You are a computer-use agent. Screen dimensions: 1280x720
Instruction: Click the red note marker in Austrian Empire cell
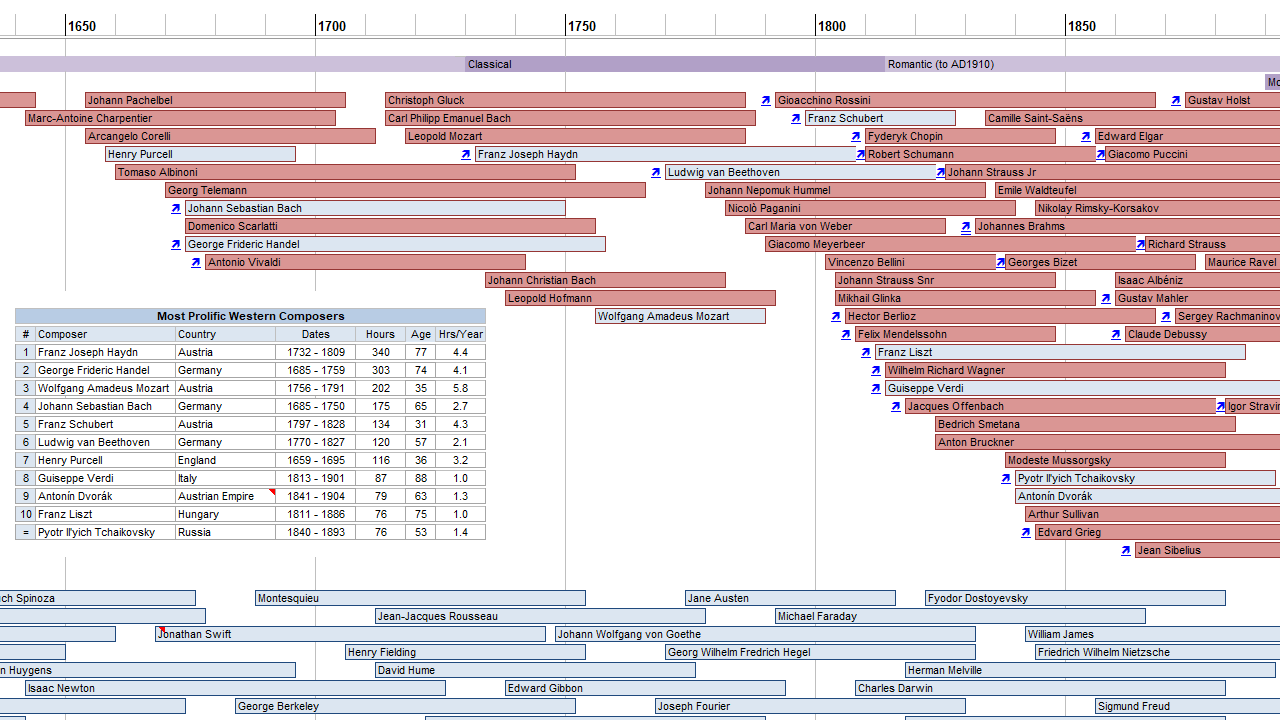pyautogui.click(x=271, y=492)
